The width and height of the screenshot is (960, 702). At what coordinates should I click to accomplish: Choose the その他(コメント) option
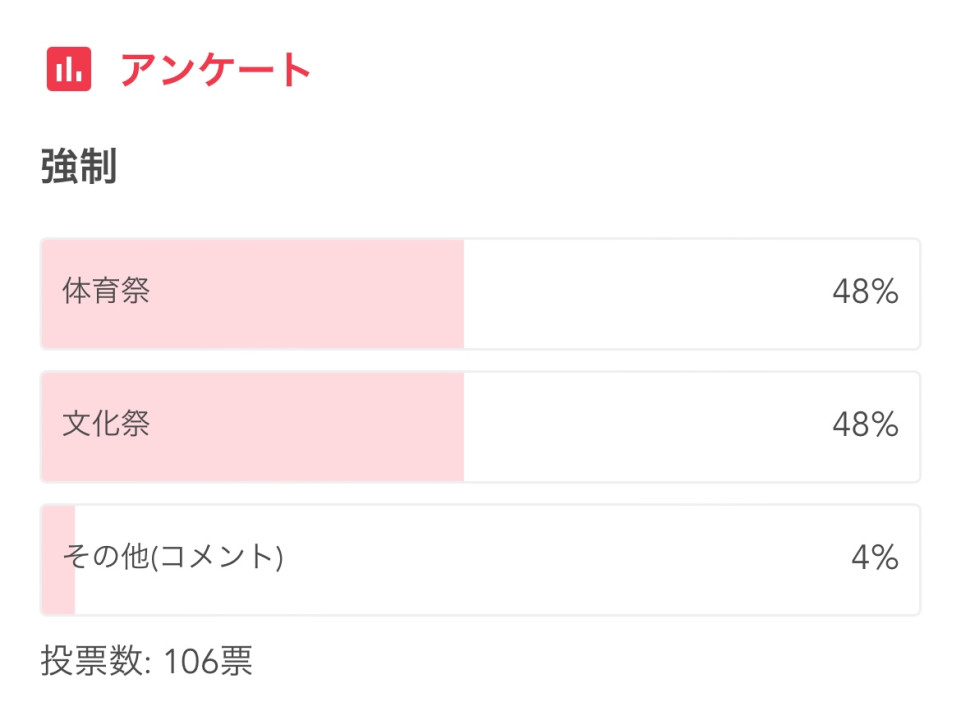(x=480, y=560)
